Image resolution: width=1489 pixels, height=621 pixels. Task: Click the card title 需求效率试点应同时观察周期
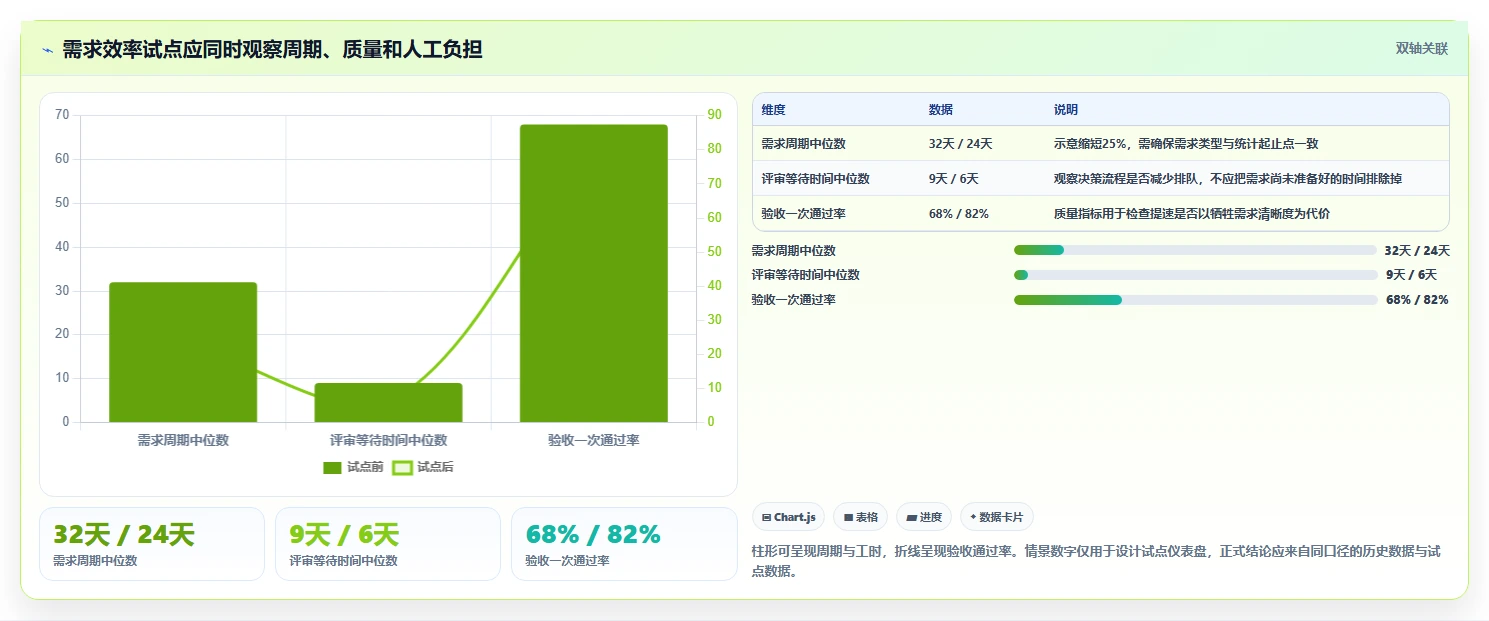[272, 49]
